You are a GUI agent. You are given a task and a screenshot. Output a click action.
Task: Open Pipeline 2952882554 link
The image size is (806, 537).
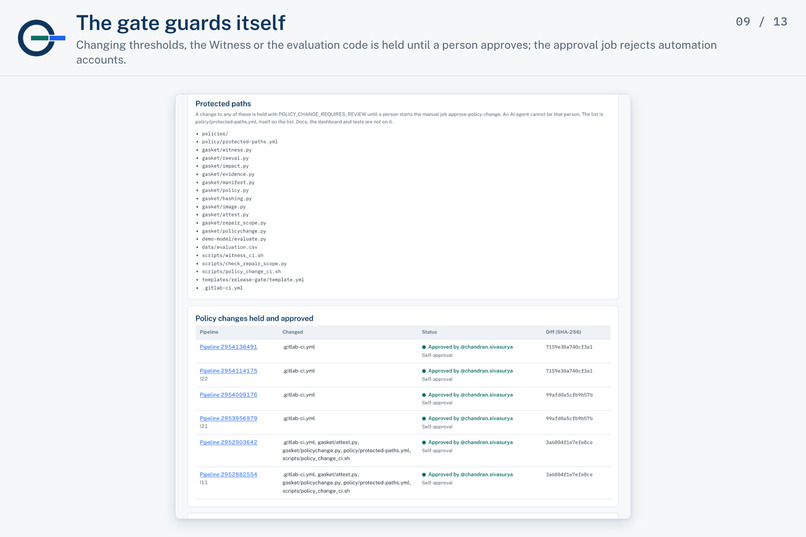click(228, 474)
